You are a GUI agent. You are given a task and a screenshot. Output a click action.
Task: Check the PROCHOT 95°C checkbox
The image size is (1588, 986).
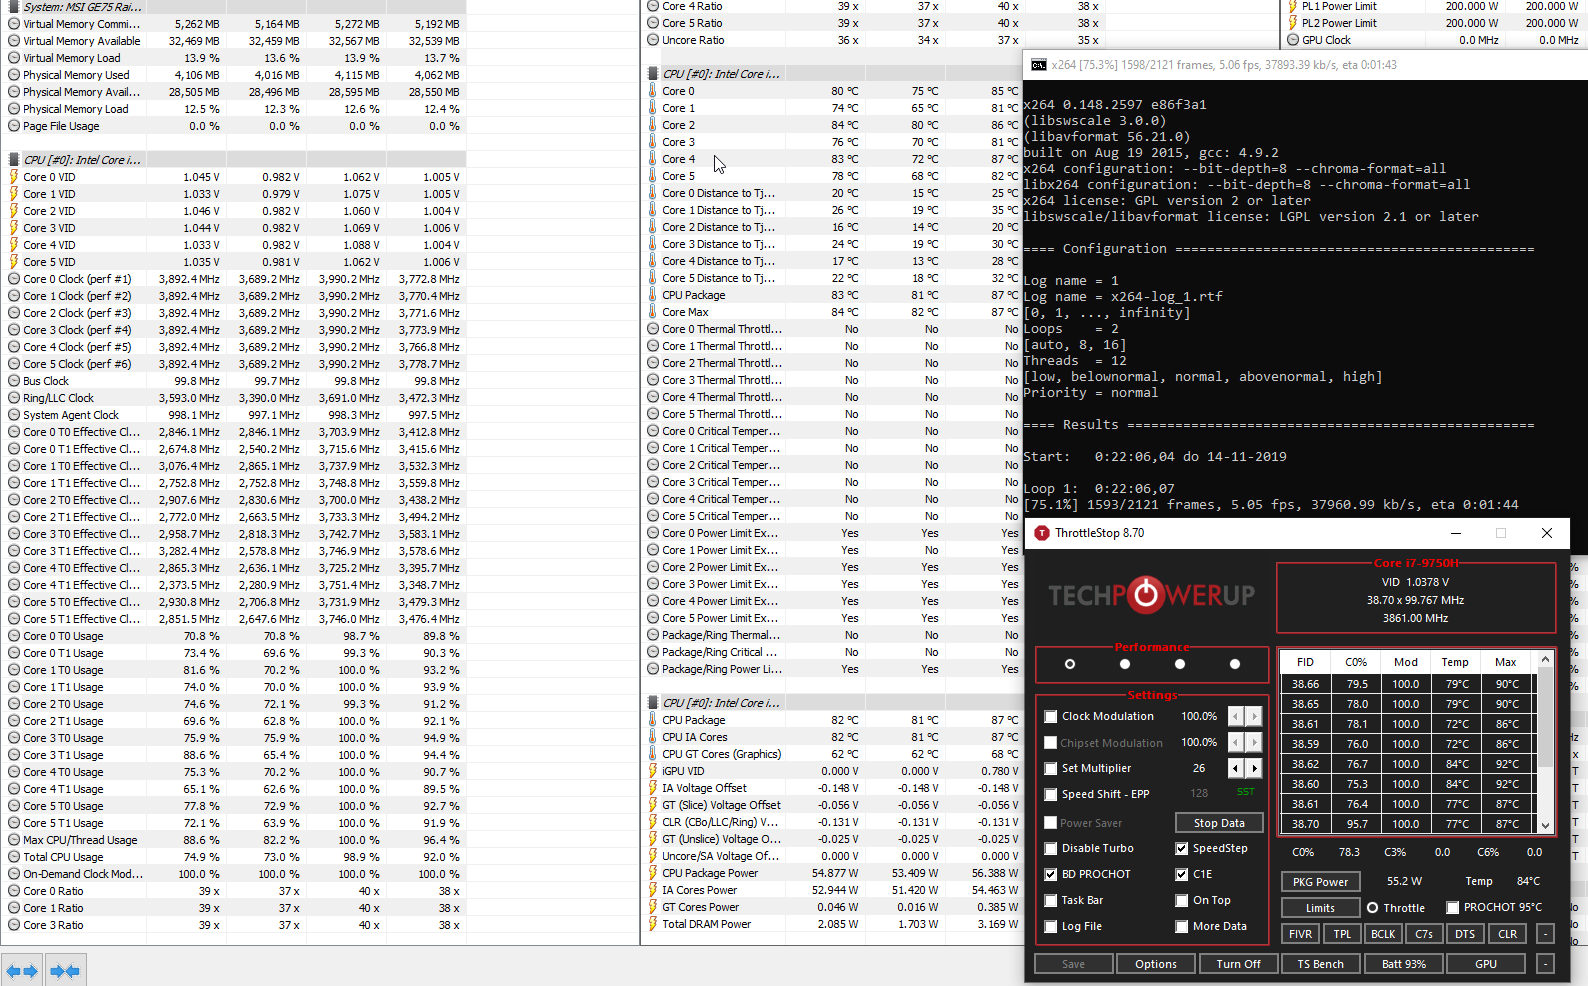pyautogui.click(x=1452, y=908)
